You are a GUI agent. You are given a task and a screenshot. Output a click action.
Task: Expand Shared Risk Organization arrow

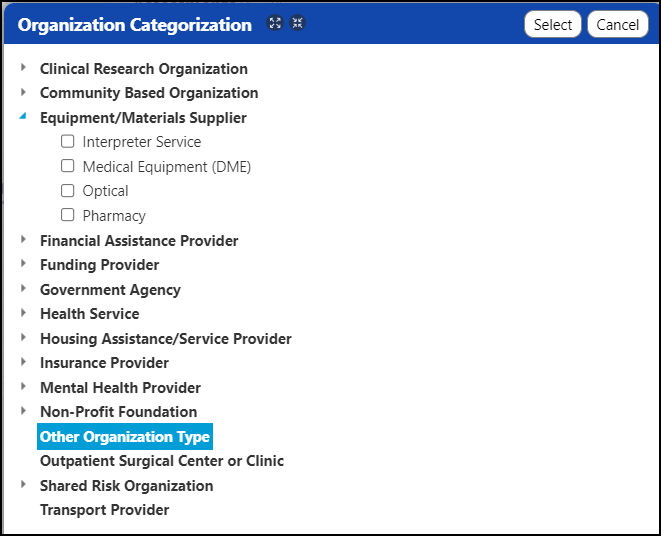click(23, 485)
